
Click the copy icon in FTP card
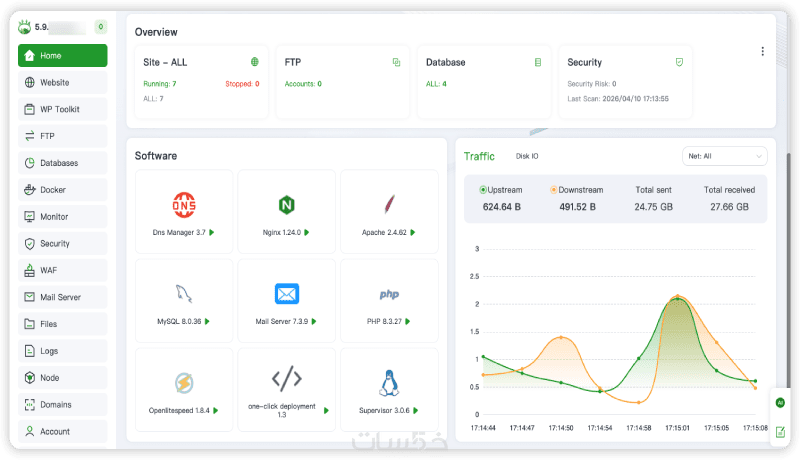point(396,62)
